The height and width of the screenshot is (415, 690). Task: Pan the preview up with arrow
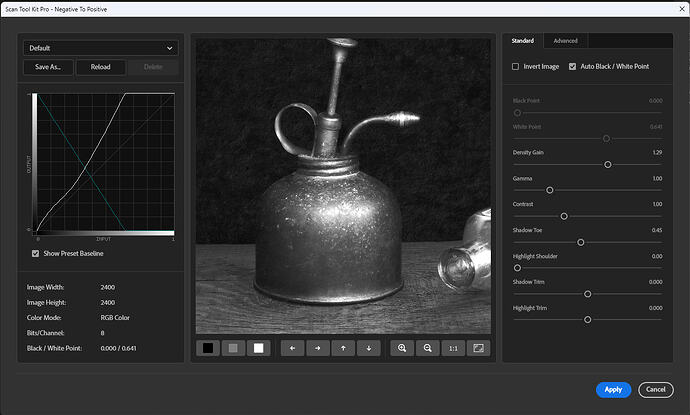pos(343,348)
